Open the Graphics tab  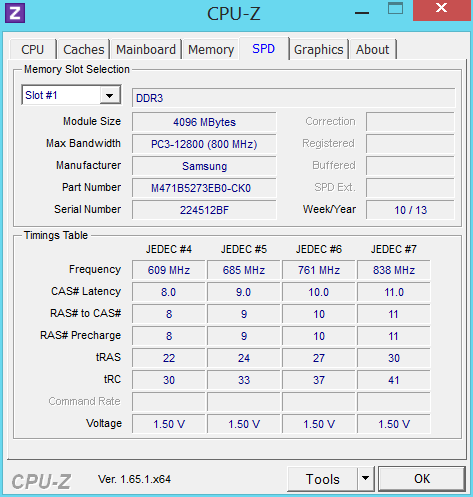318,50
